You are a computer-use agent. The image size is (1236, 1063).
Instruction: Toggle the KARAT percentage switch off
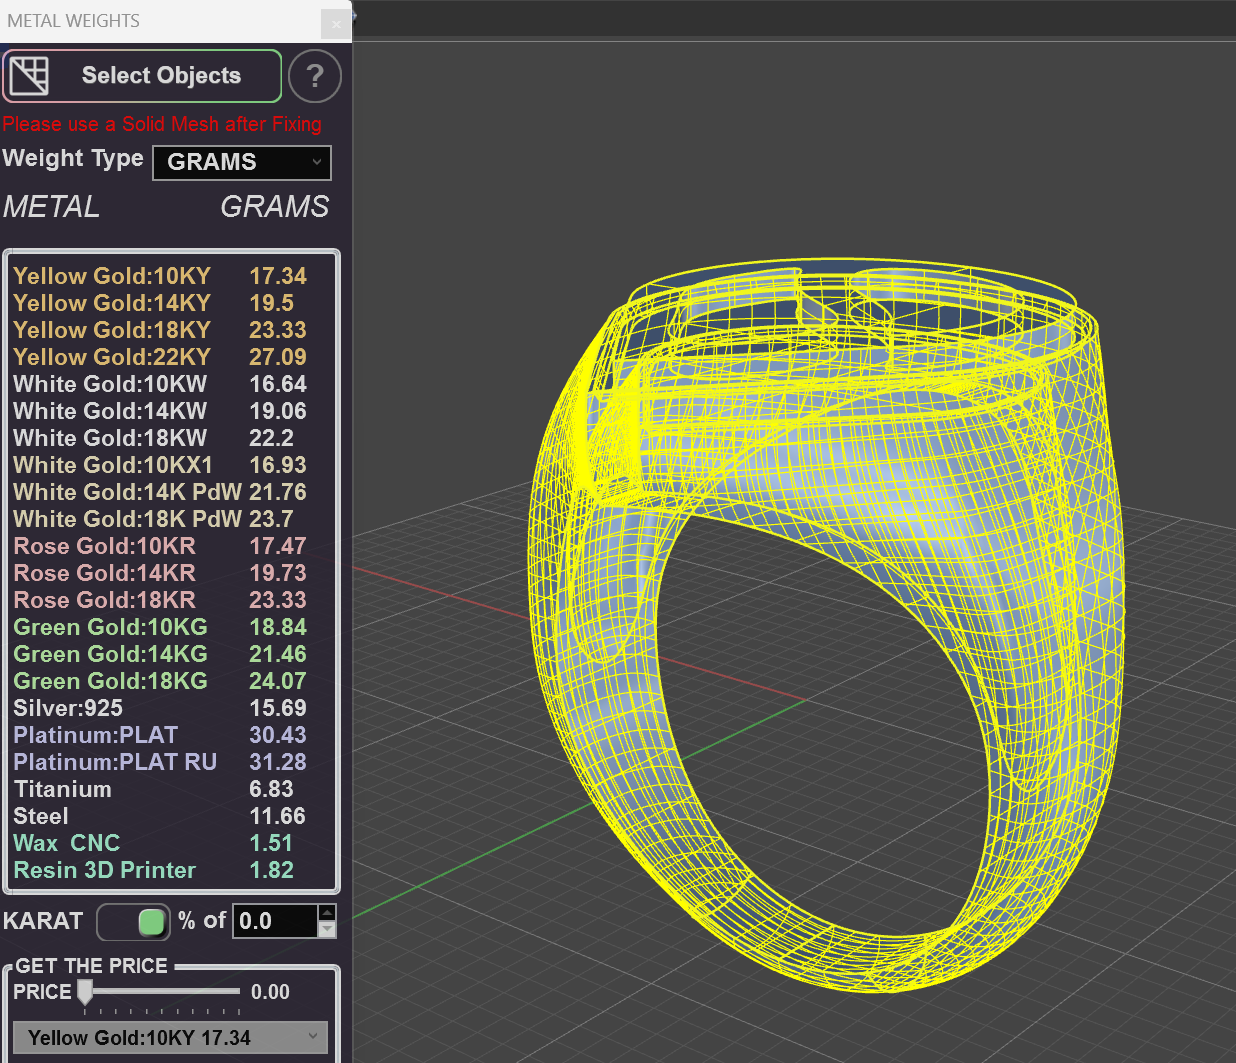133,922
